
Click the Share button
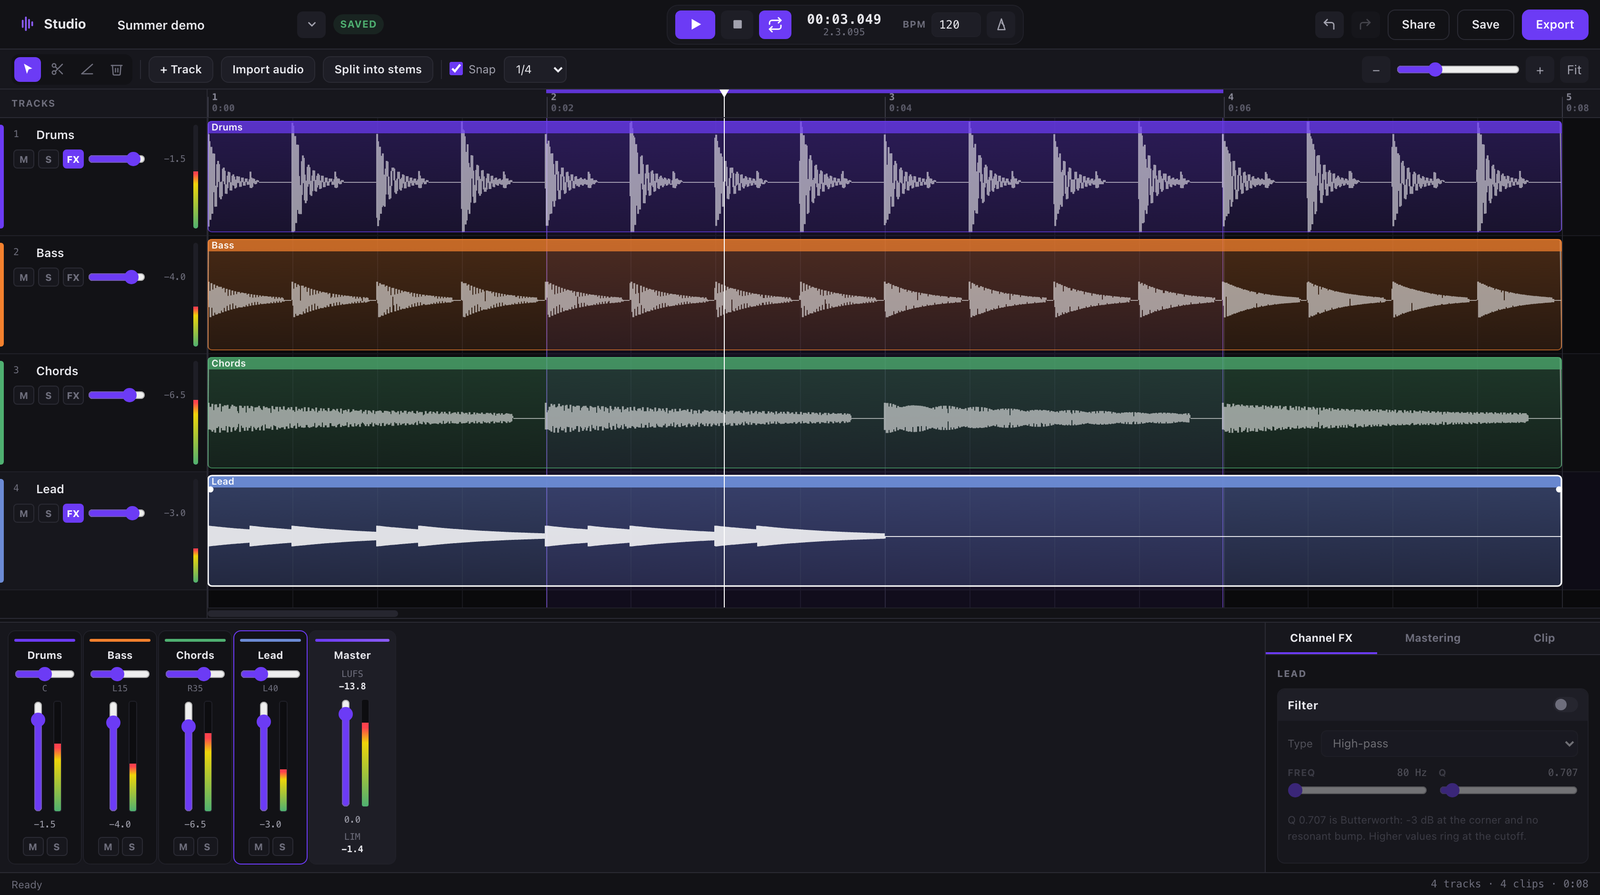point(1418,24)
